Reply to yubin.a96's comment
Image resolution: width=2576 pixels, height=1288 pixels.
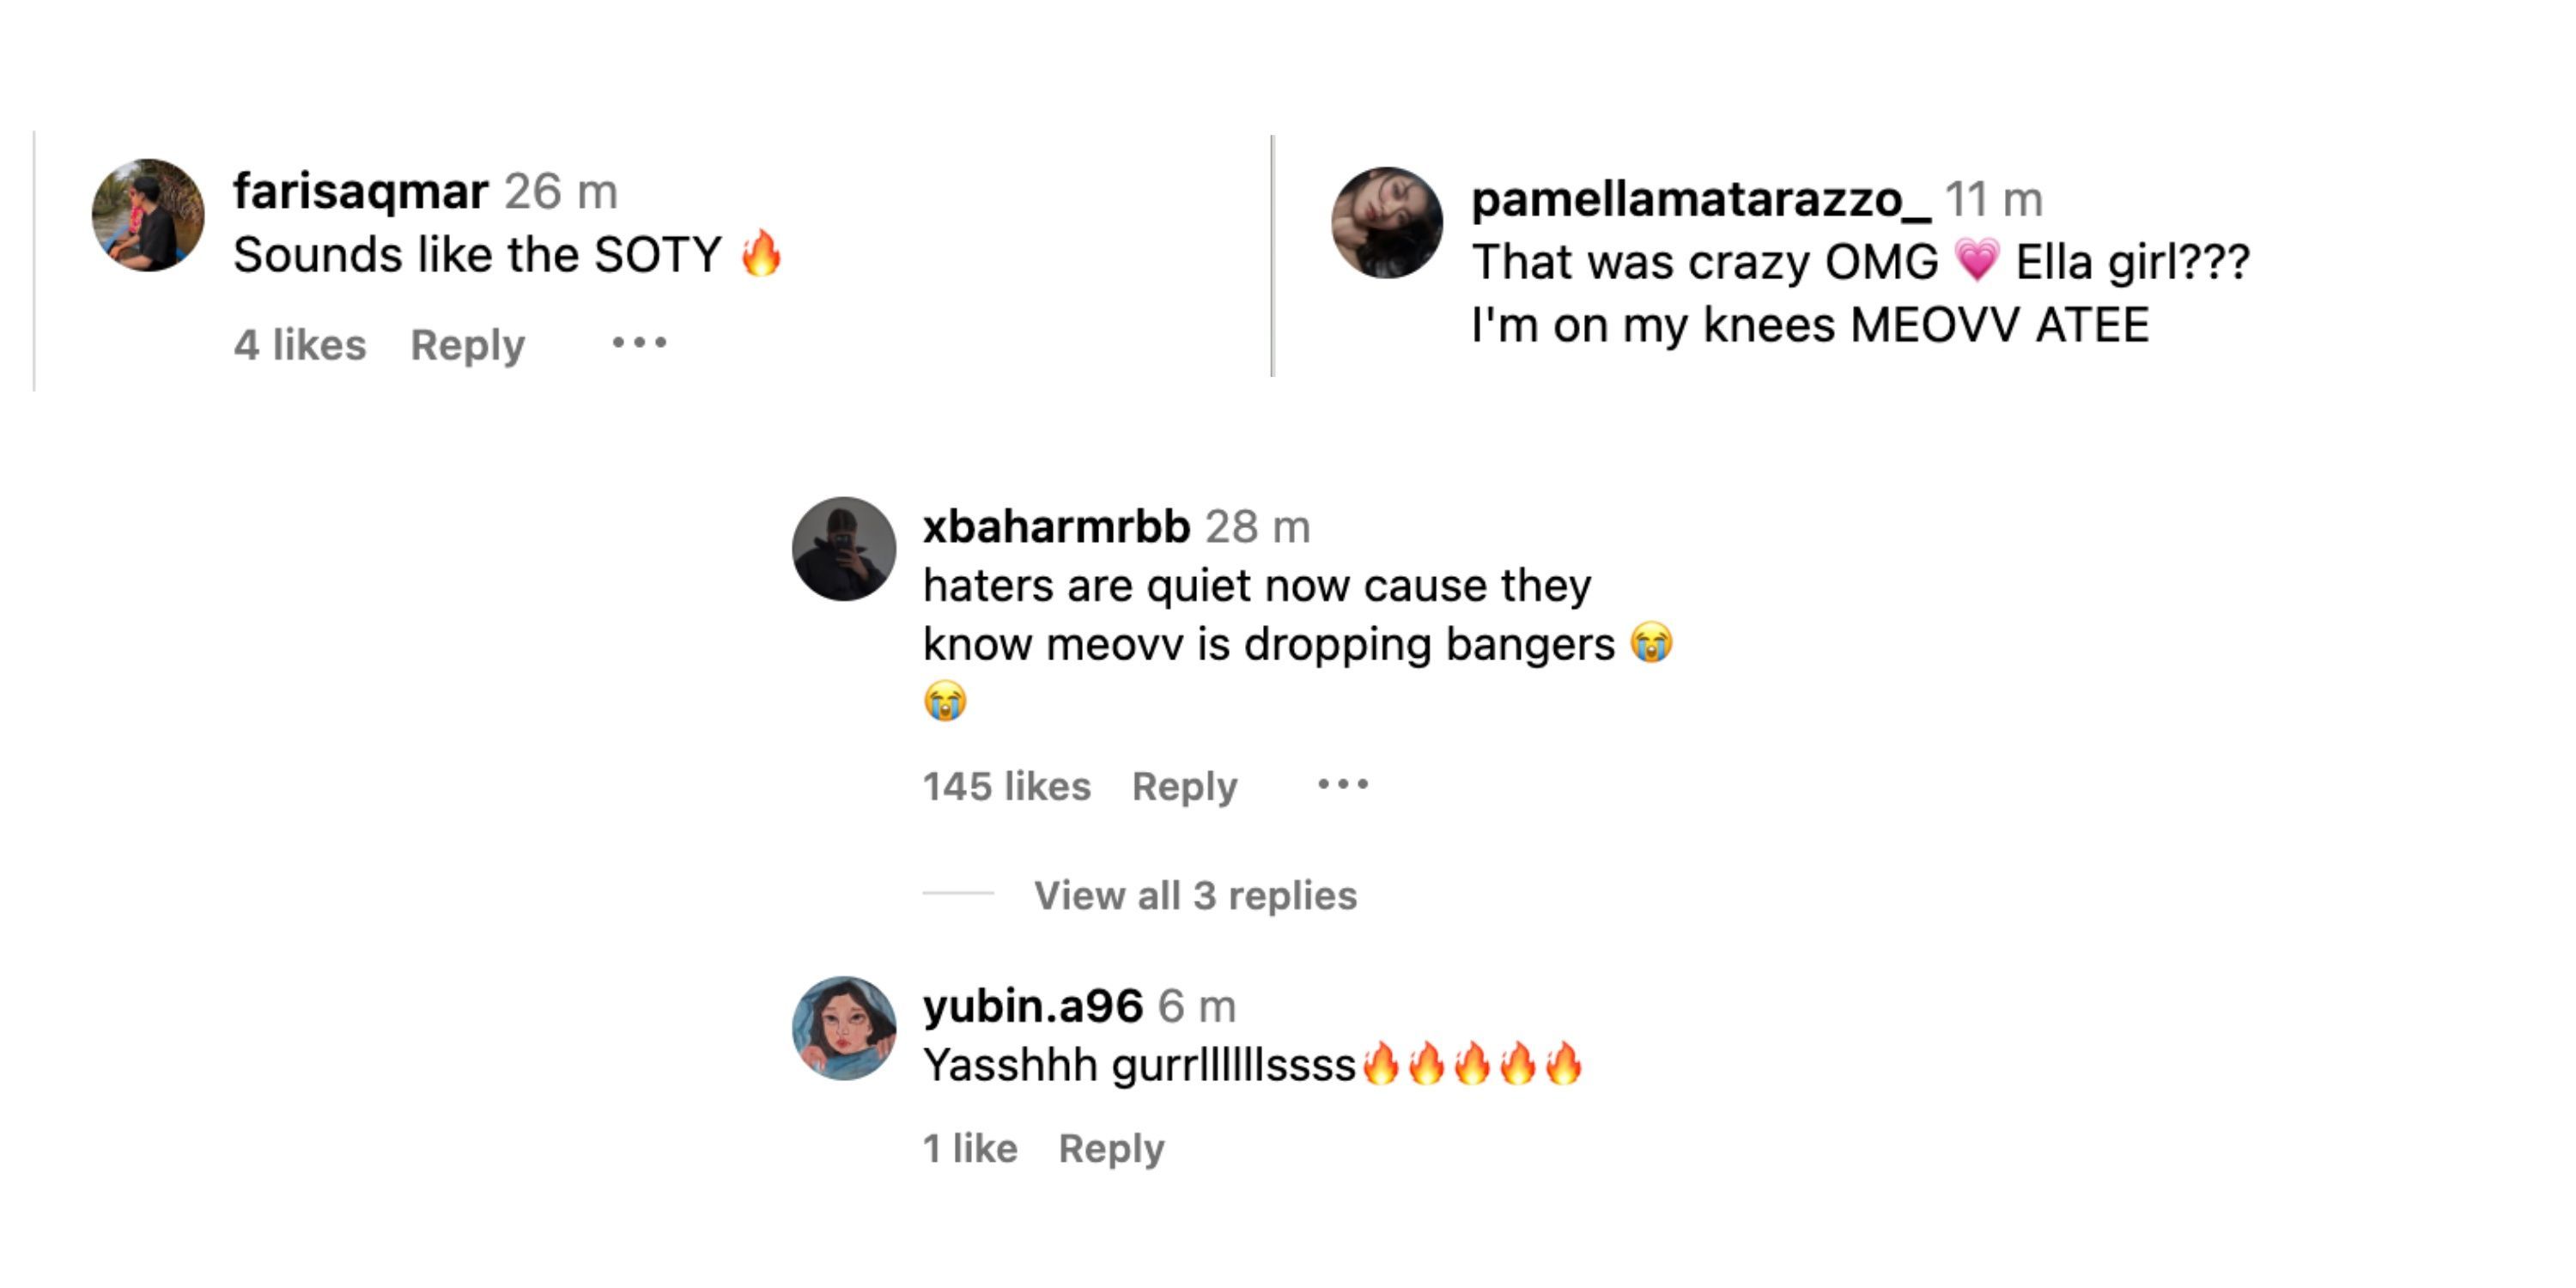[x=1111, y=1149]
